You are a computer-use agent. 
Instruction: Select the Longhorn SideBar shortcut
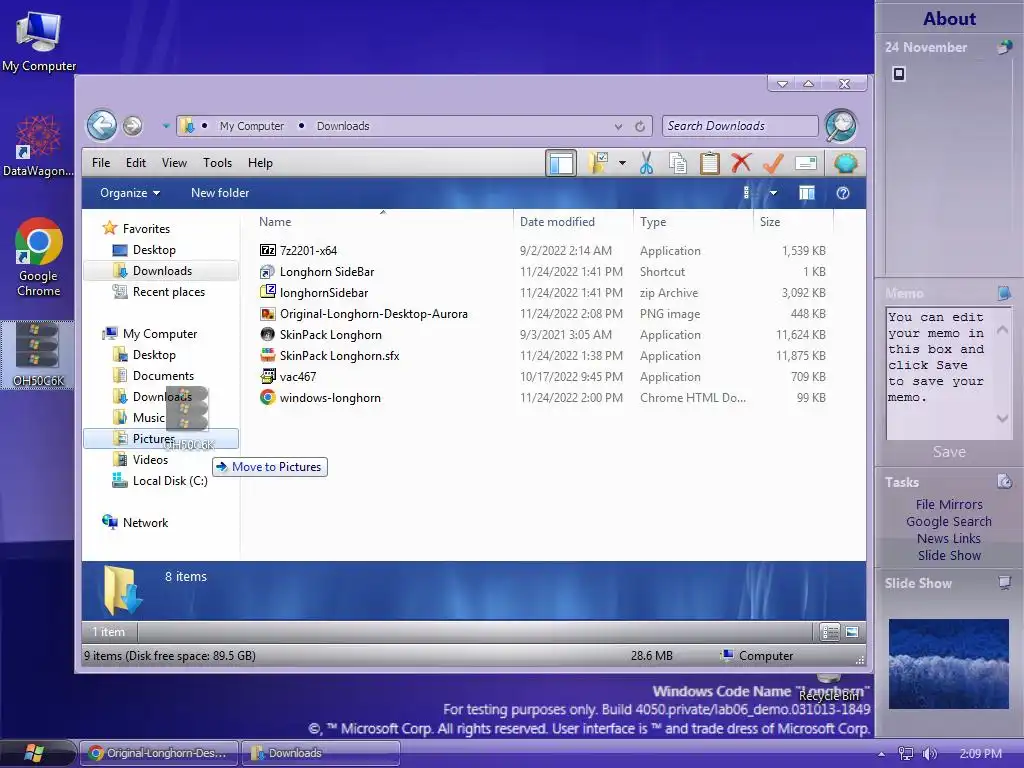(327, 272)
